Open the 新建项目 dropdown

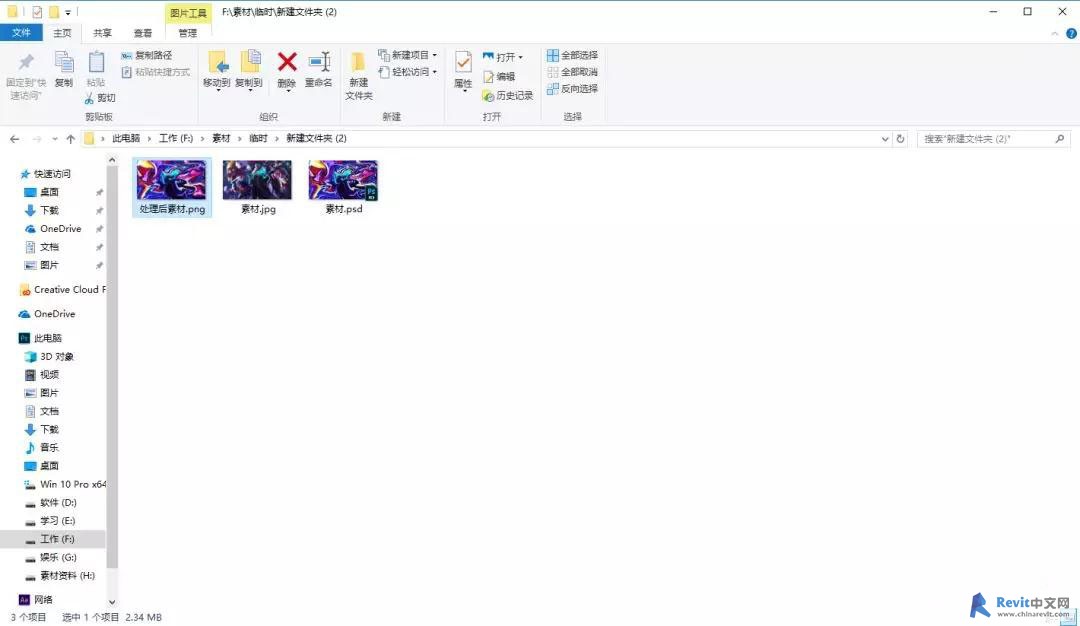pos(408,55)
